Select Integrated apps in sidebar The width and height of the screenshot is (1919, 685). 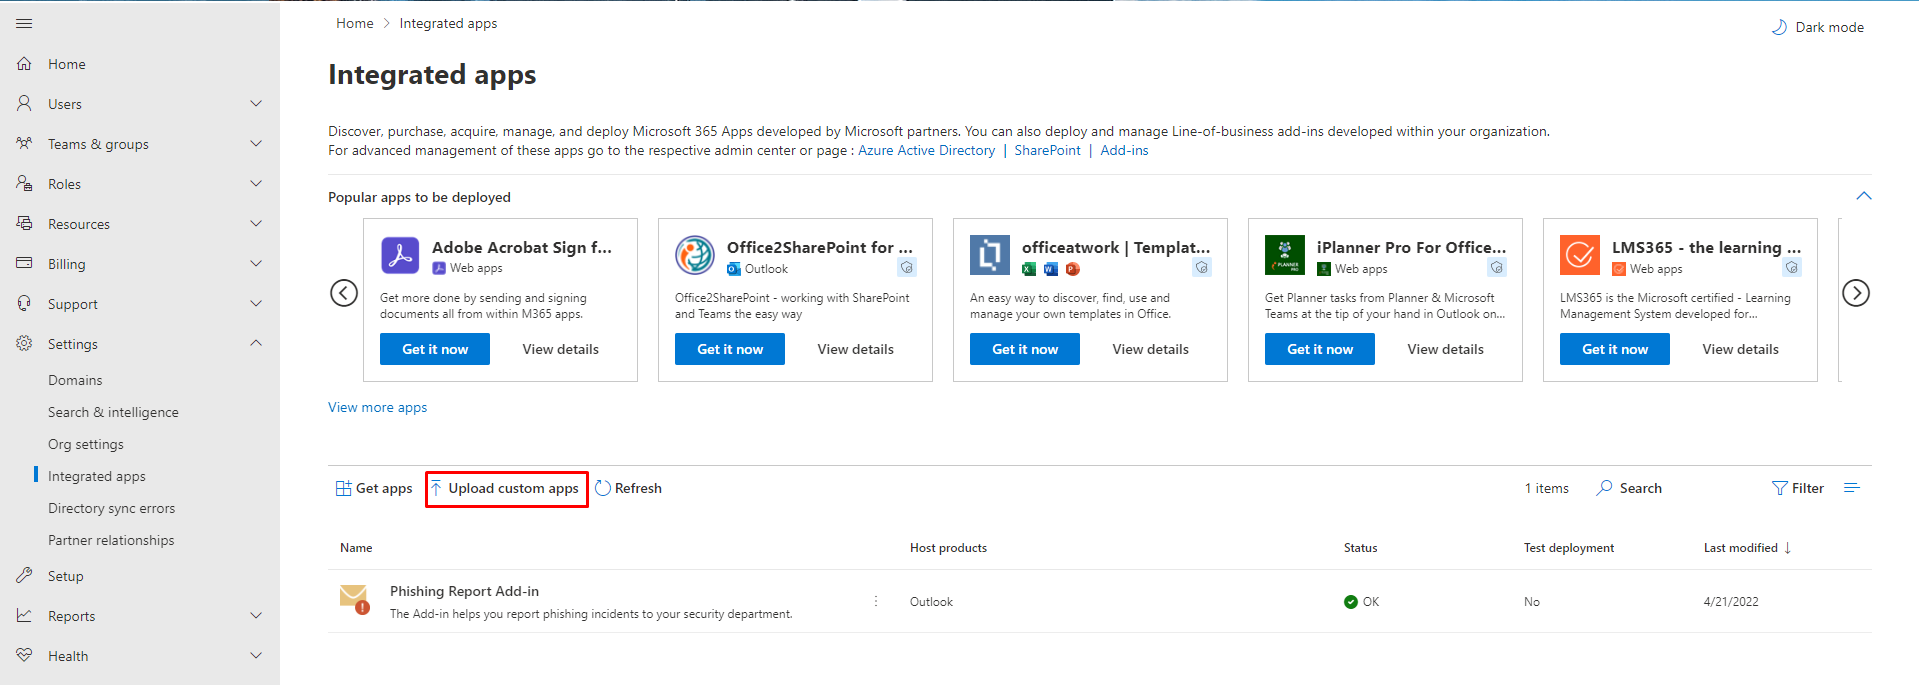[97, 476]
